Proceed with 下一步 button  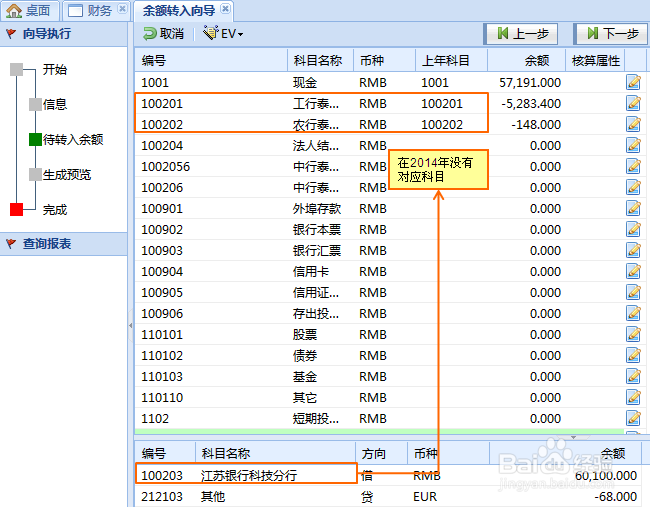[x=611, y=34]
